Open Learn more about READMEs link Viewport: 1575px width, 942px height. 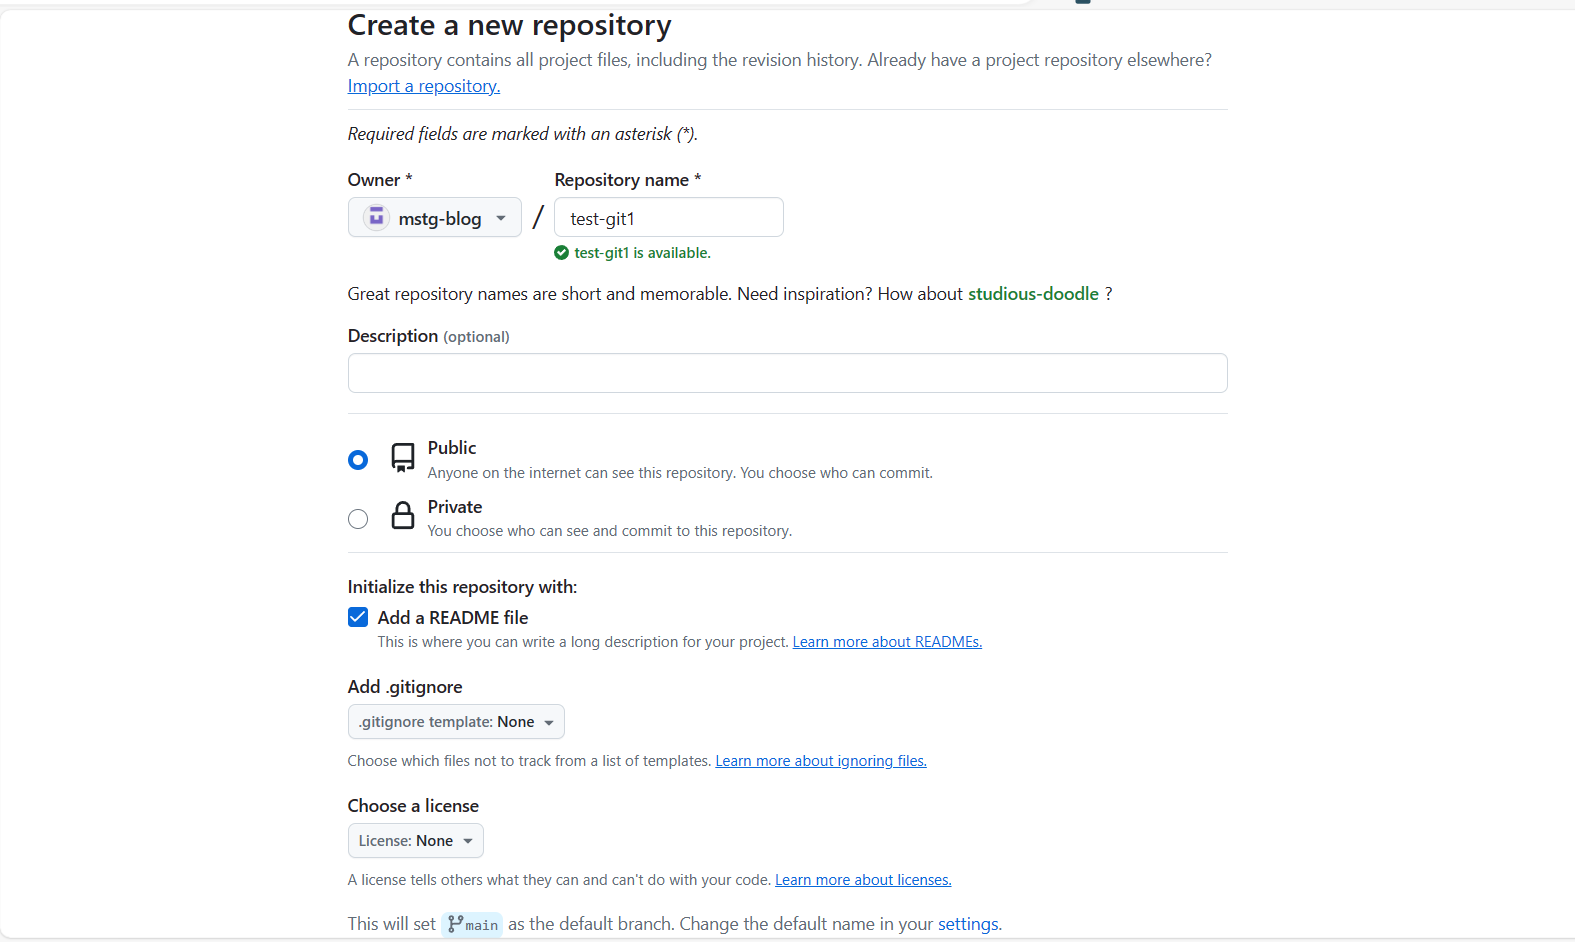[x=887, y=642]
